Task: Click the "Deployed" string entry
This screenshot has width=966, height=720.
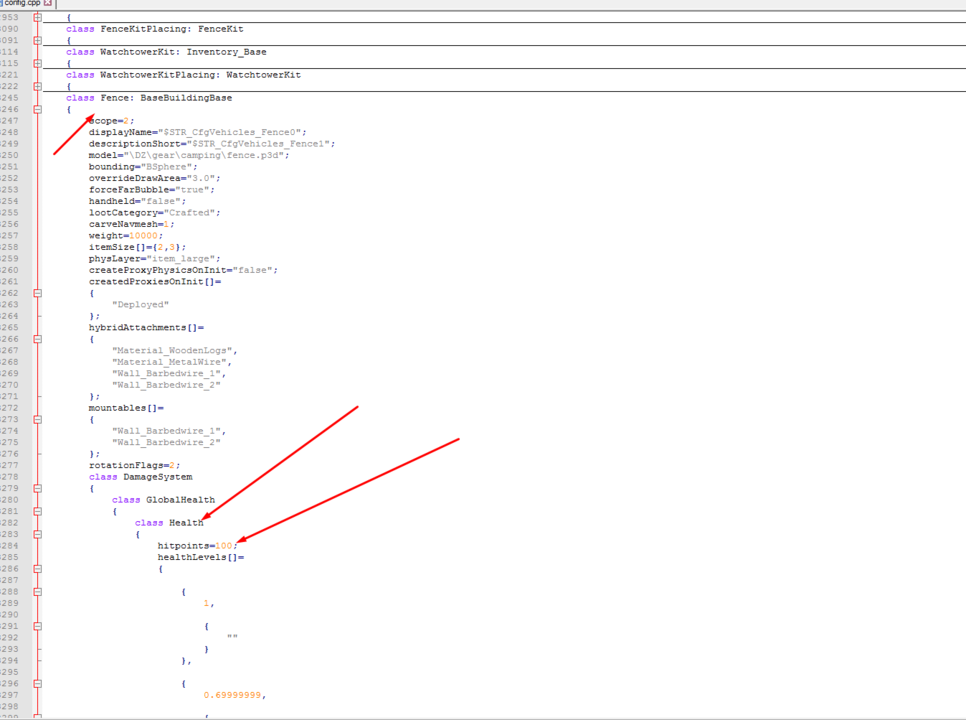Action: [x=140, y=305]
